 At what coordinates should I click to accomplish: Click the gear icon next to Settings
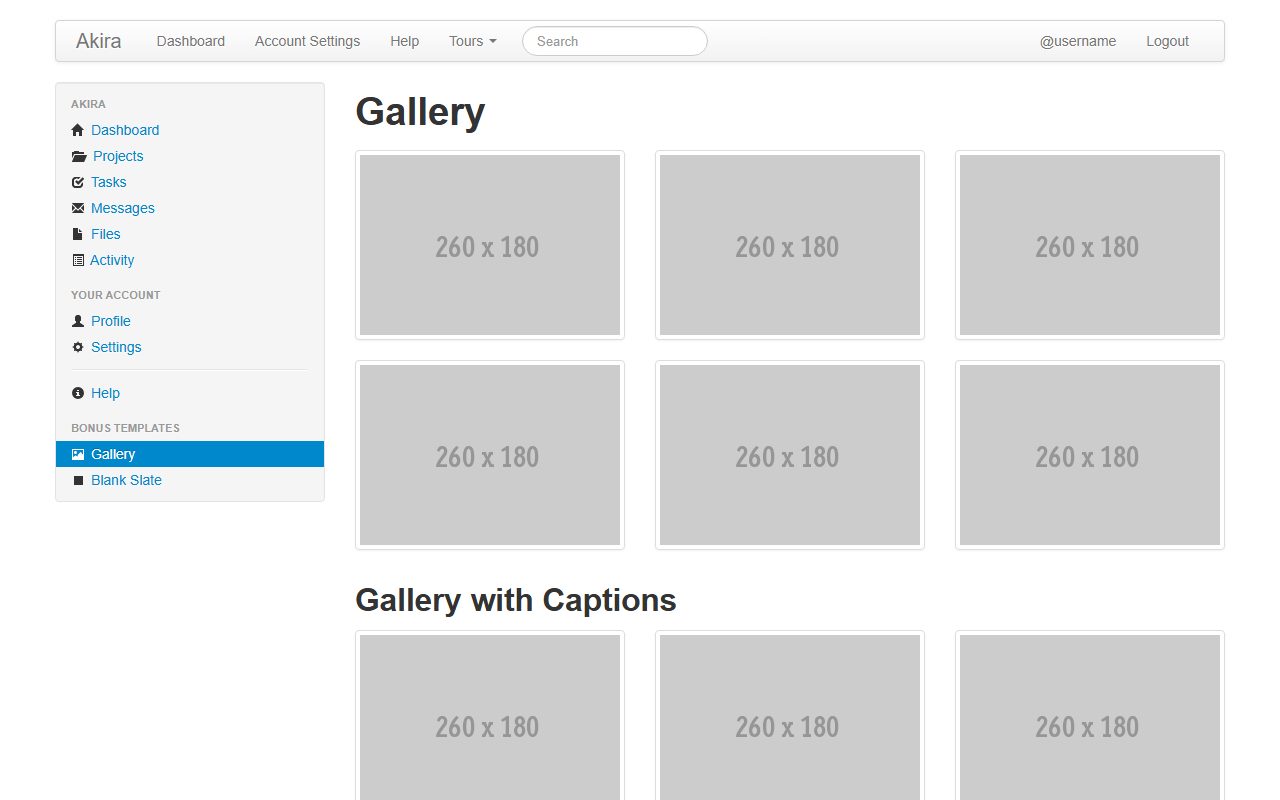pos(78,347)
